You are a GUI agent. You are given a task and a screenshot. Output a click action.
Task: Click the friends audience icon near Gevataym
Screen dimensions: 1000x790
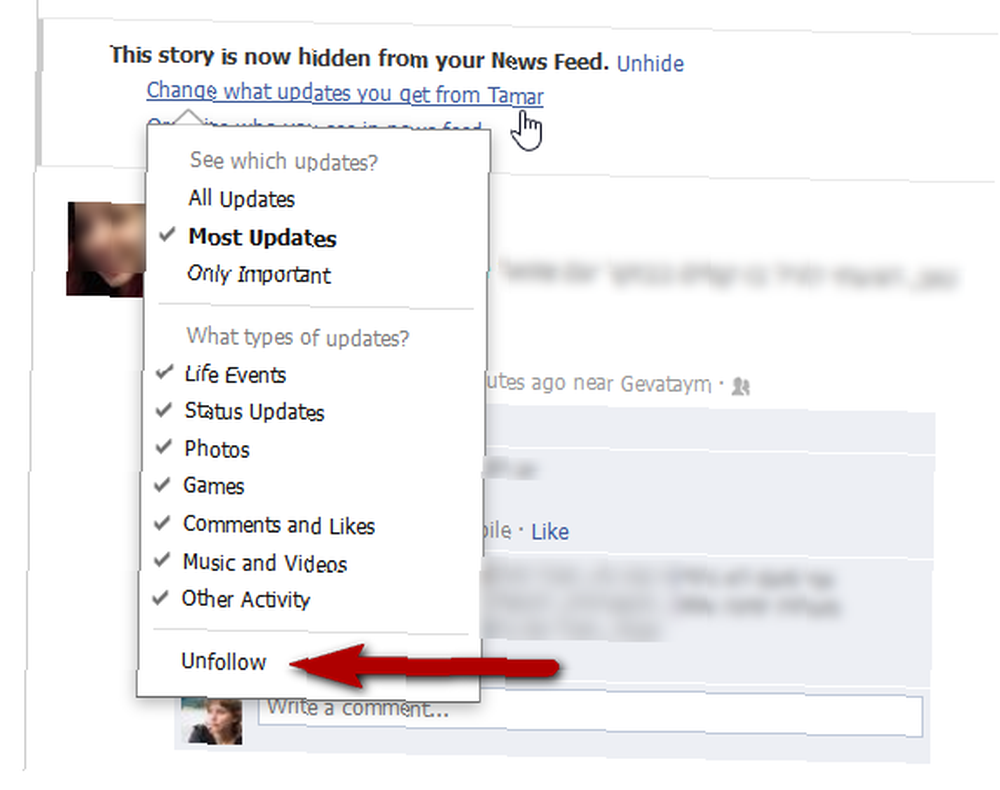click(740, 386)
